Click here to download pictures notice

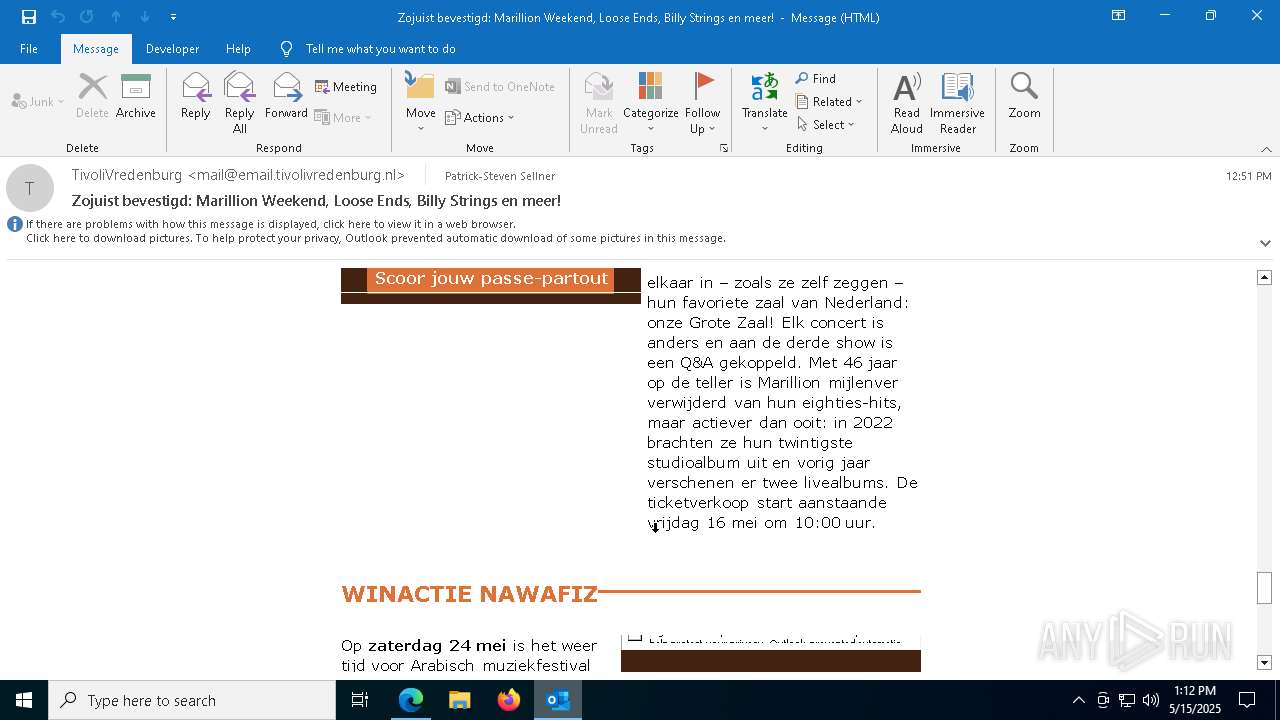pyautogui.click(x=376, y=238)
